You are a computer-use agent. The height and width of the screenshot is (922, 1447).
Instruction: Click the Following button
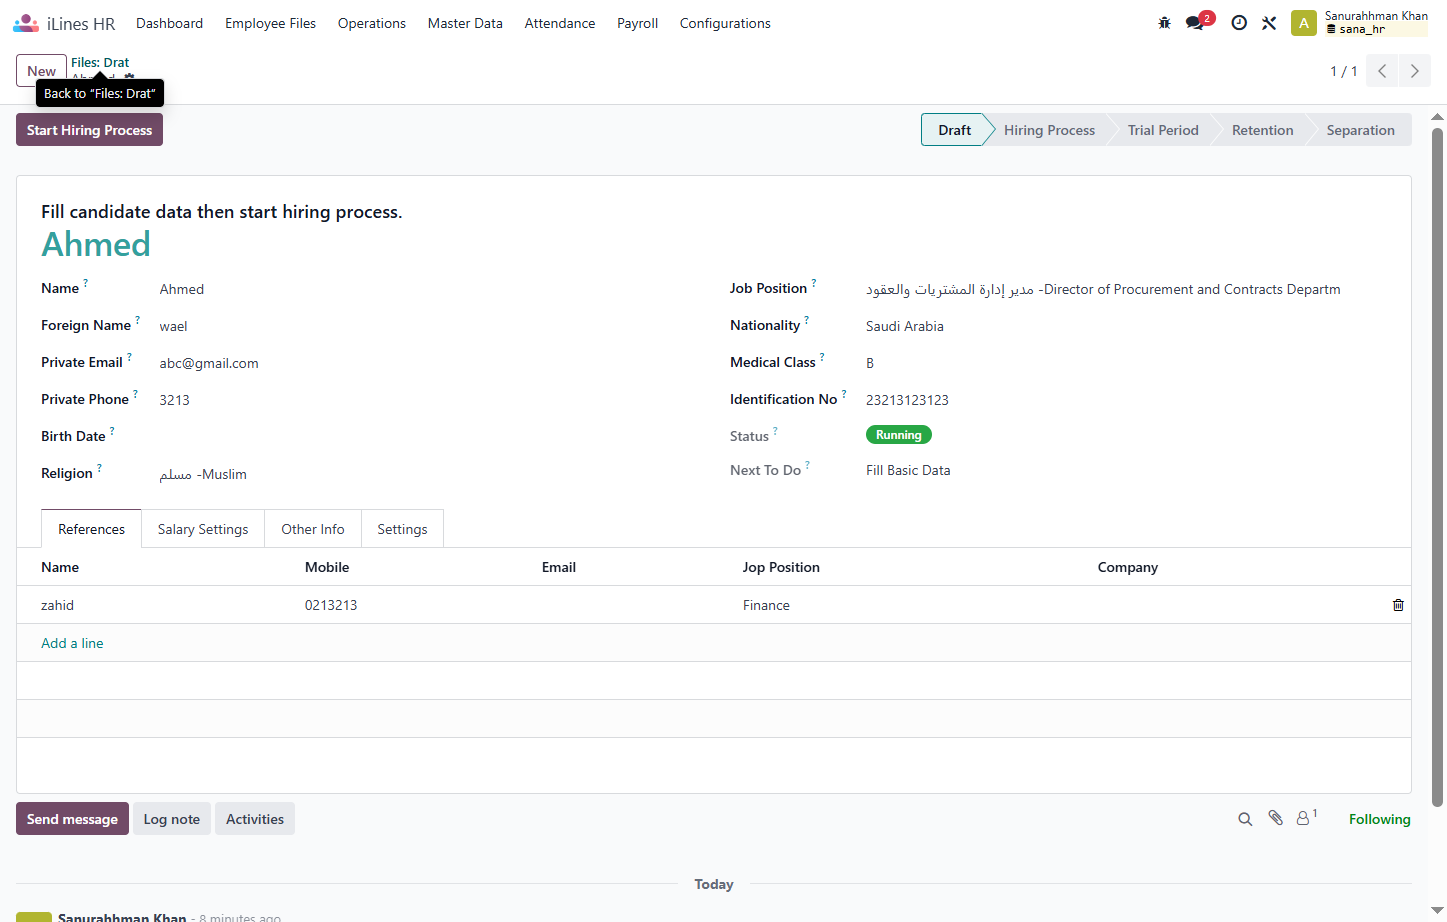1380,819
